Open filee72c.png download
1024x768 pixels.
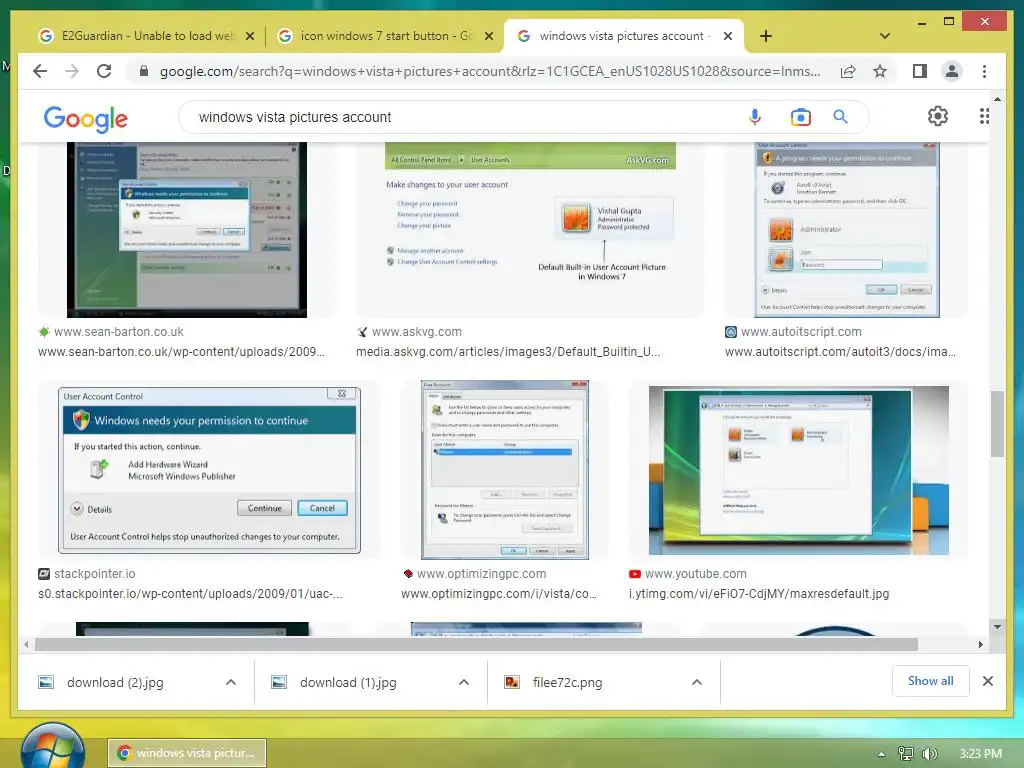567,682
